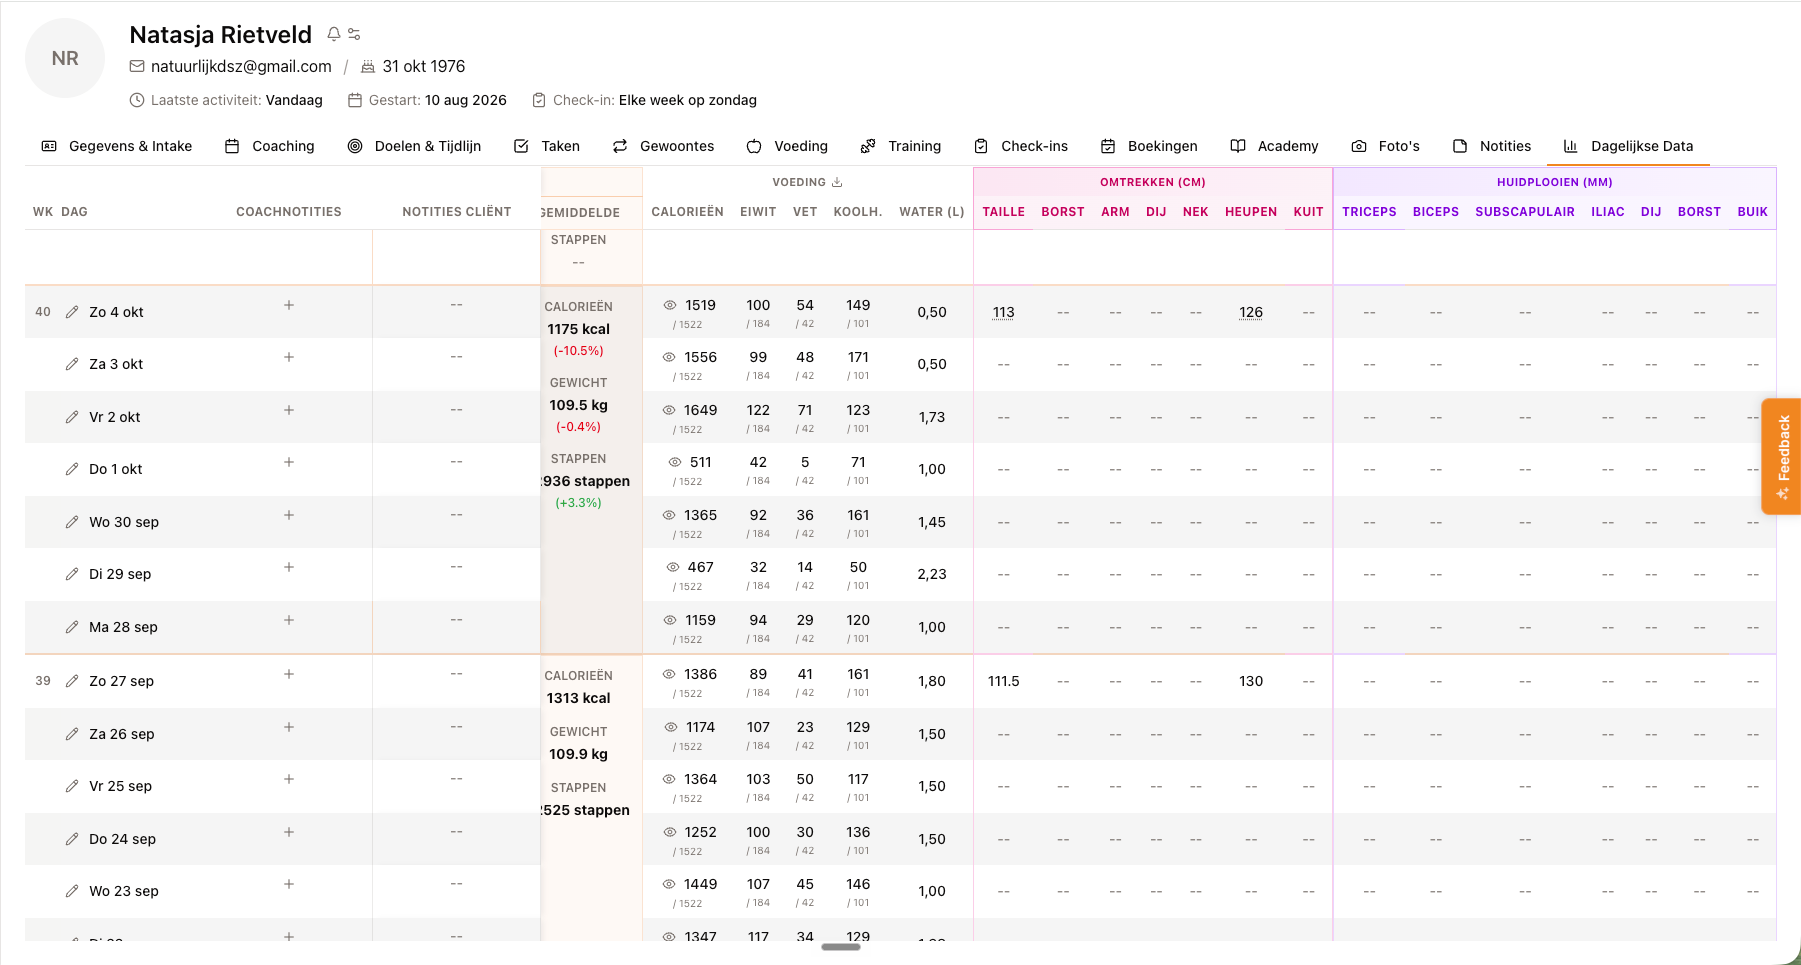Add coach note for Zo 4 okt

(289, 305)
